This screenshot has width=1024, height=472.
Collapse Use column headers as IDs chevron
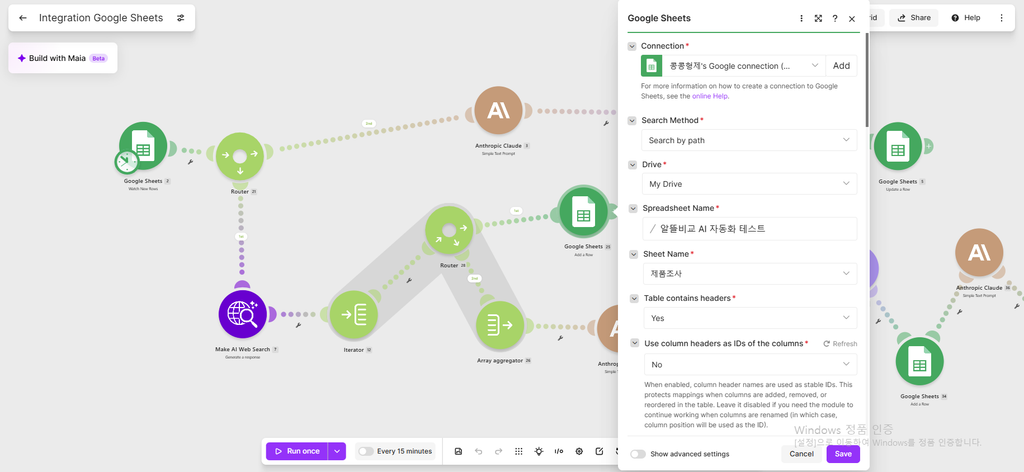pyautogui.click(x=634, y=343)
